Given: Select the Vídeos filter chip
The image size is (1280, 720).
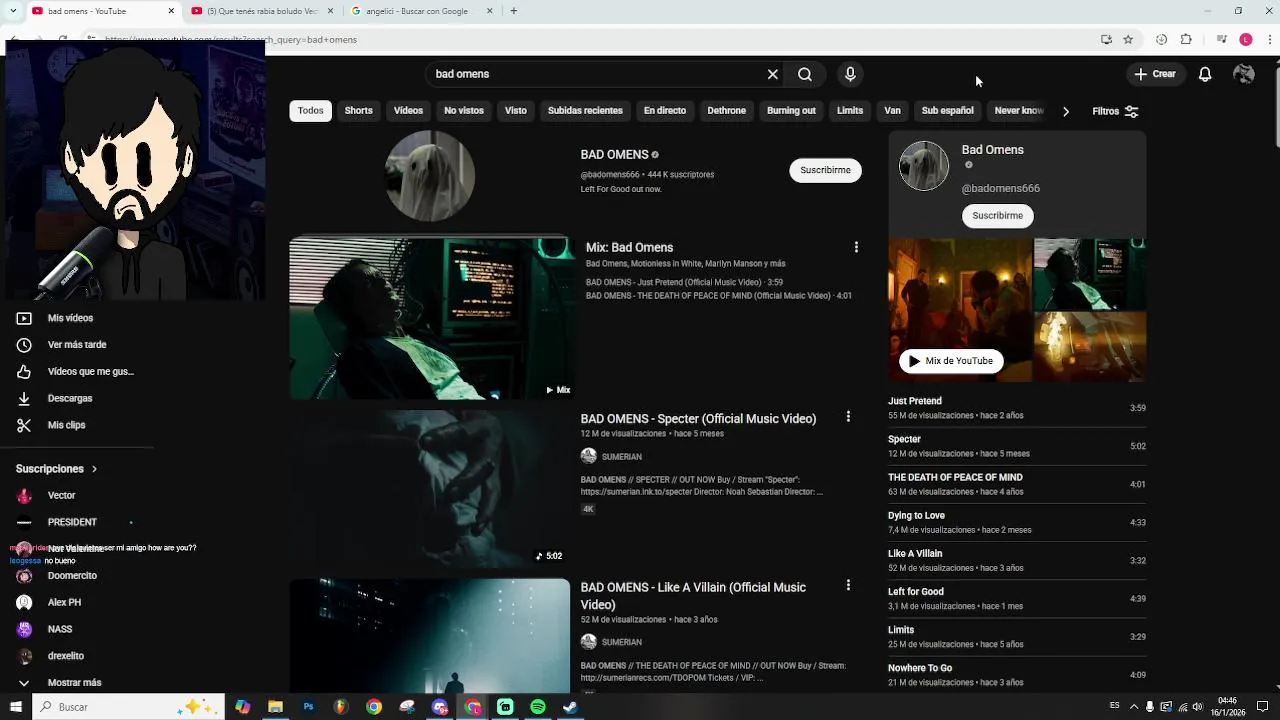Looking at the screenshot, I should (408, 111).
